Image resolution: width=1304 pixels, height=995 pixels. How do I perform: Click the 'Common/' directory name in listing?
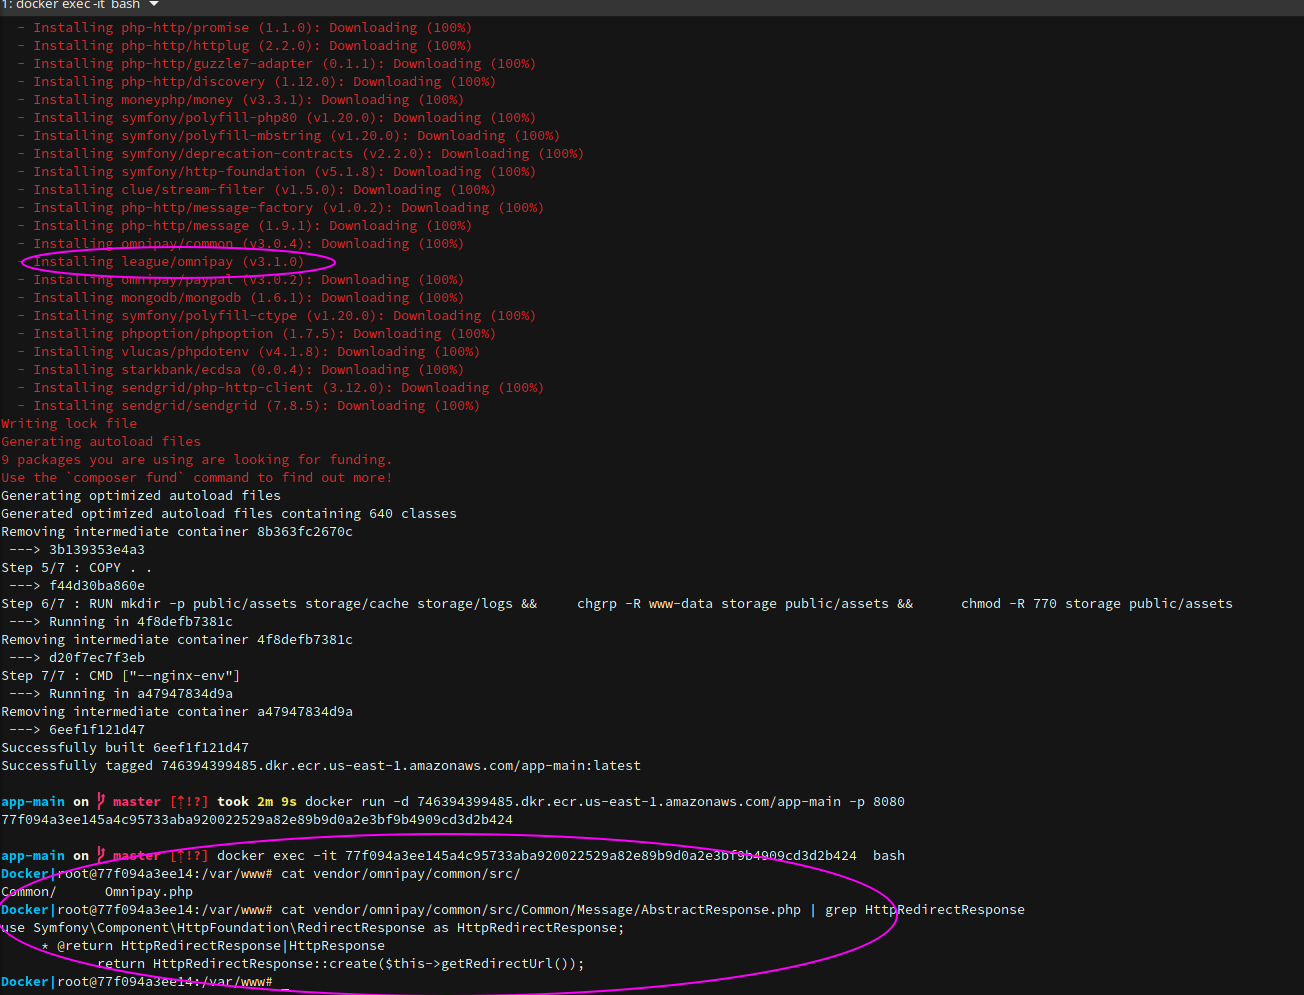pyautogui.click(x=29, y=892)
